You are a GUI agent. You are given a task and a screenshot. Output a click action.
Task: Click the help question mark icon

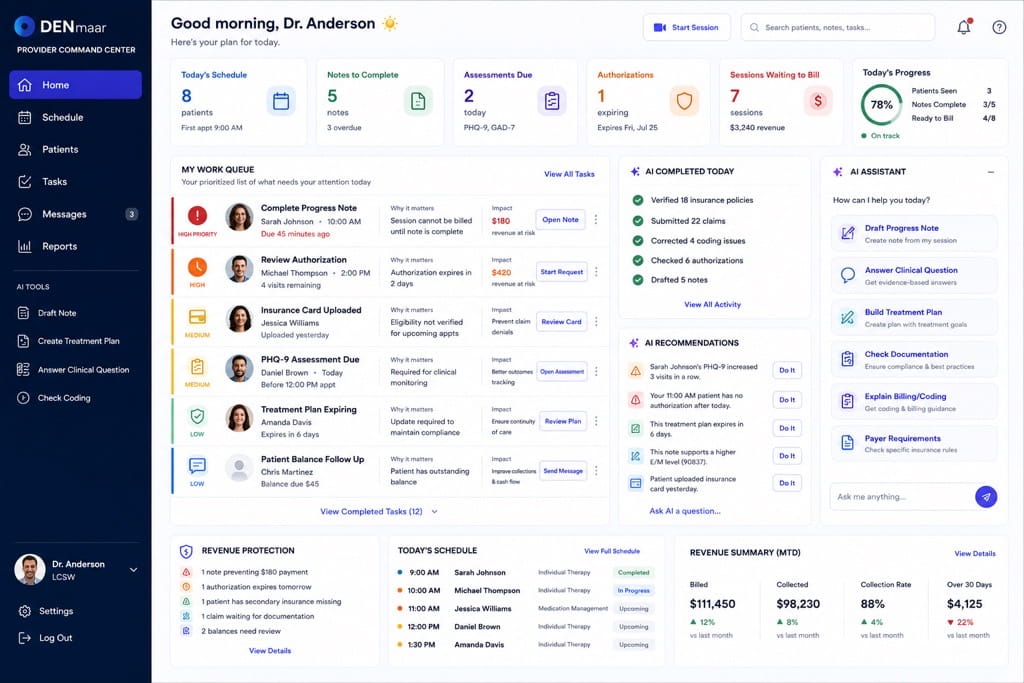coord(999,27)
